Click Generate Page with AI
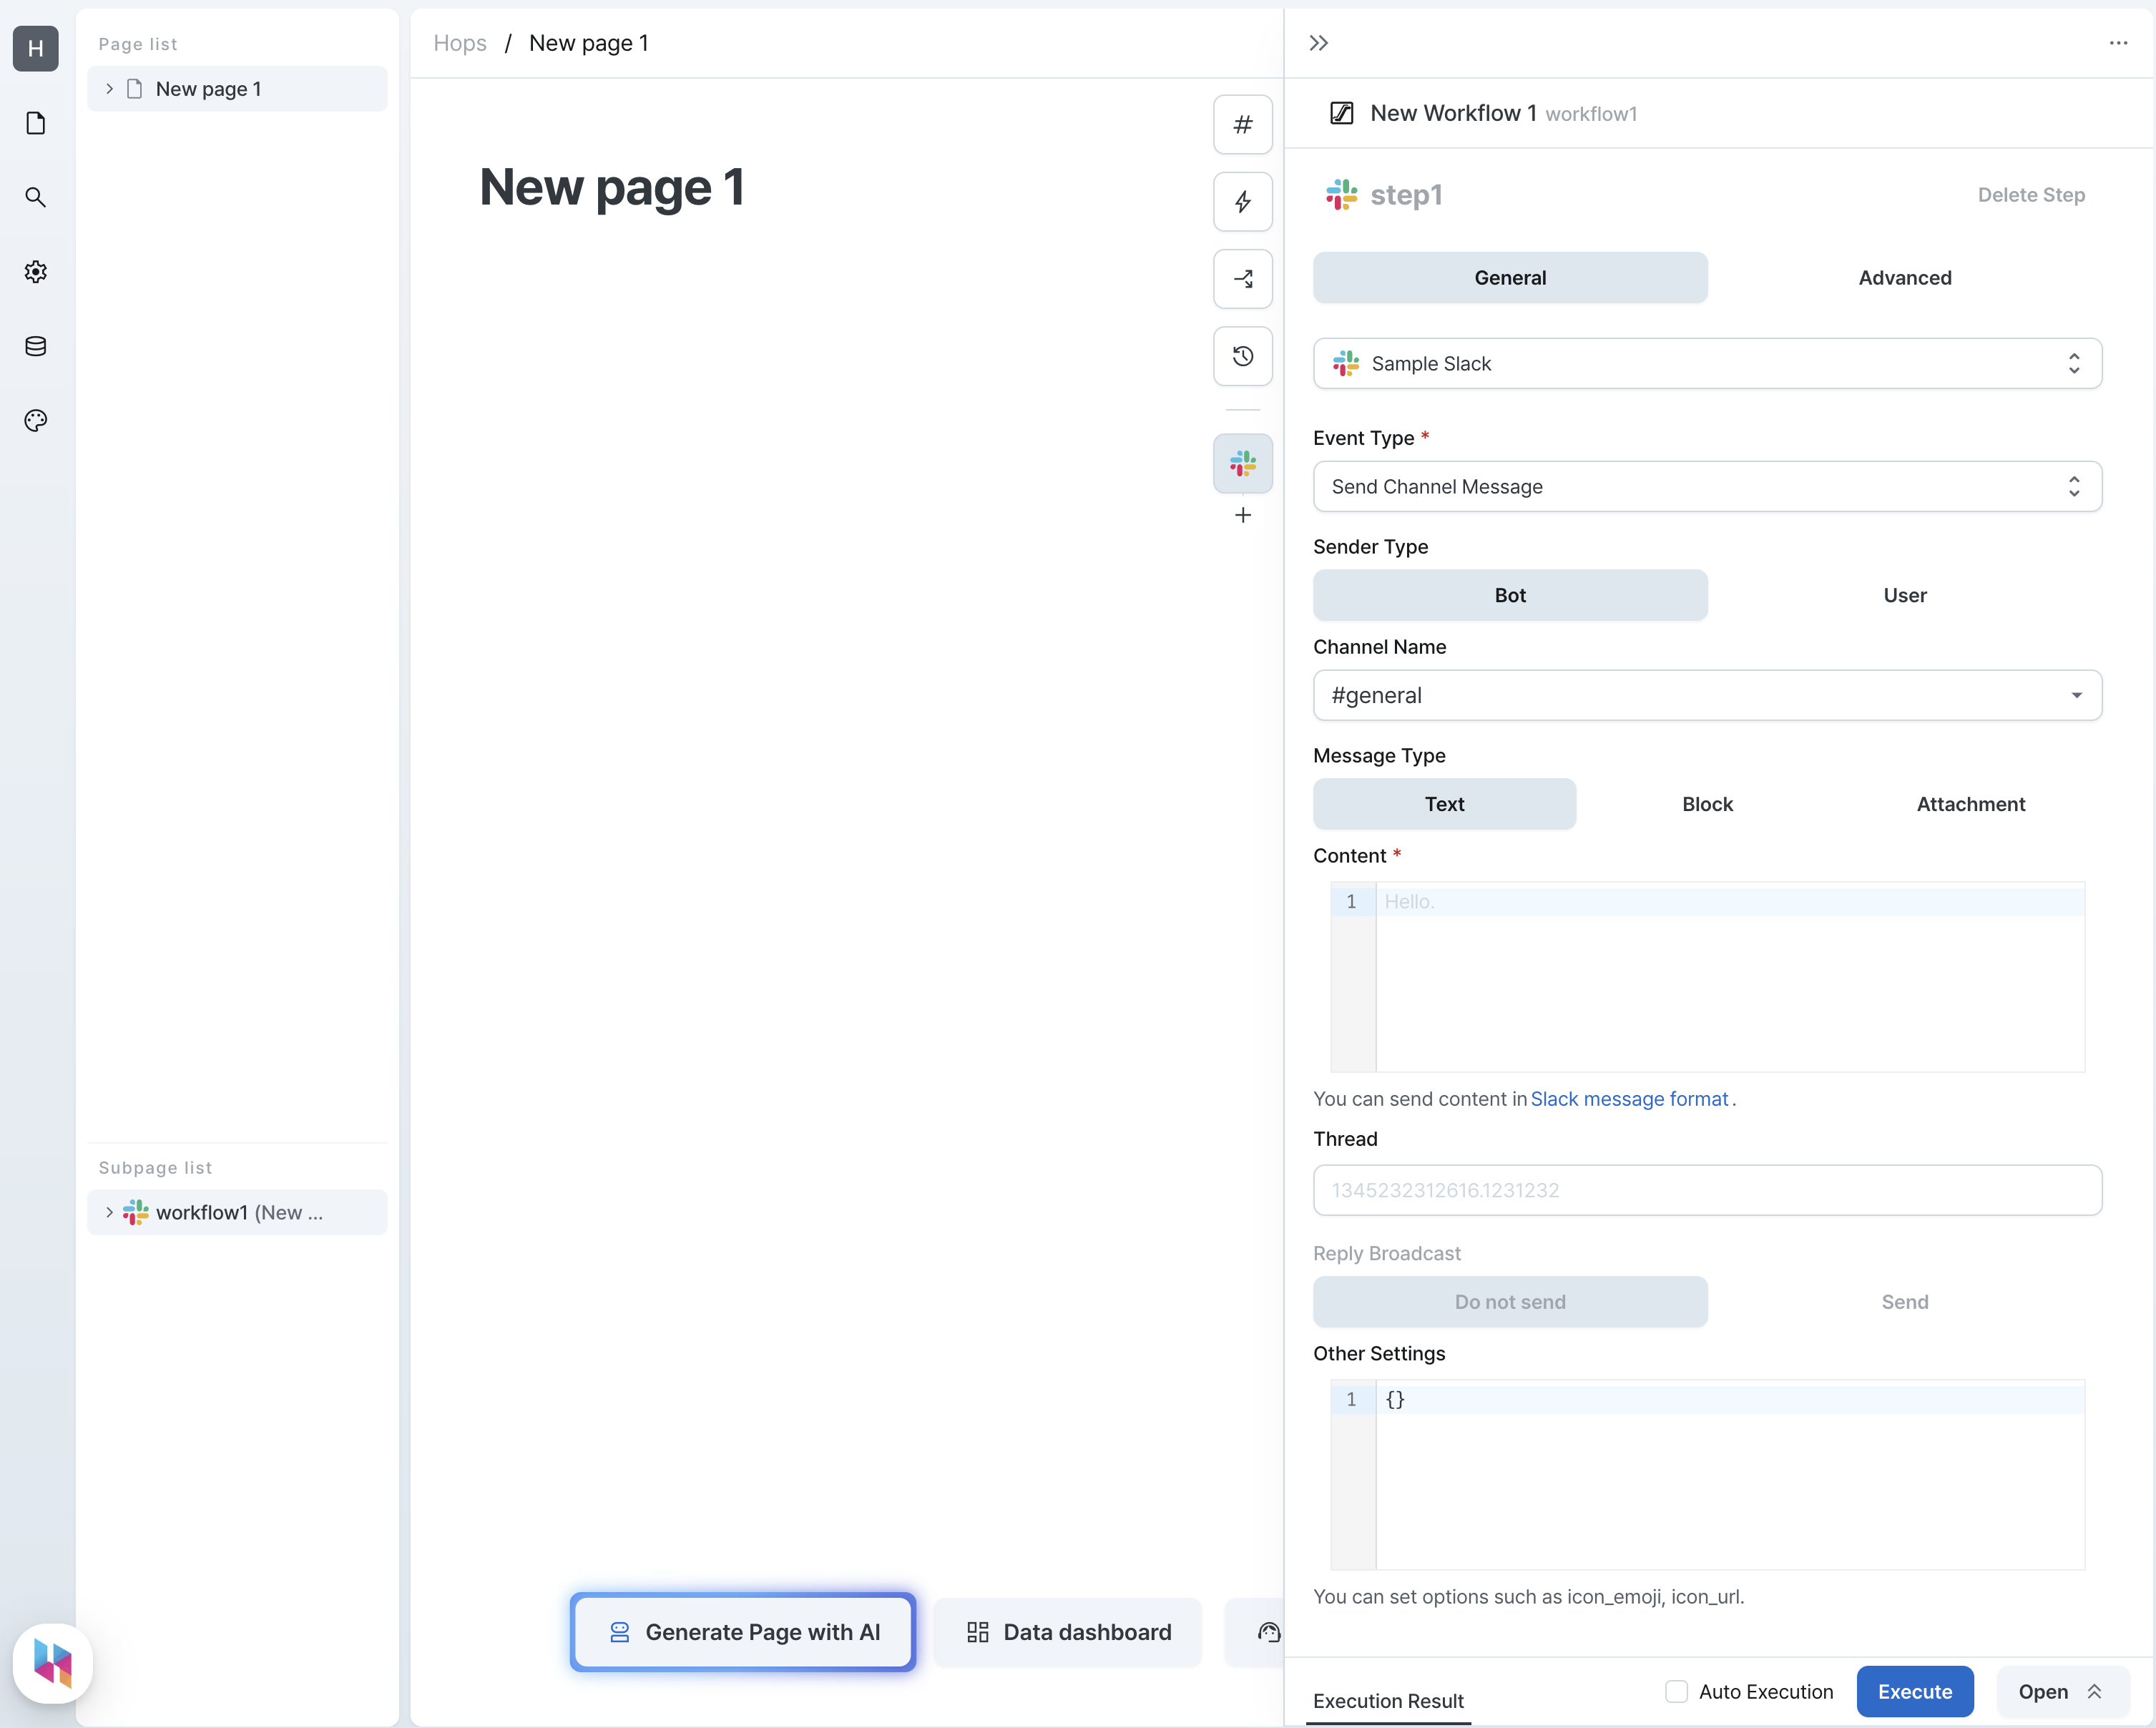 coord(742,1632)
